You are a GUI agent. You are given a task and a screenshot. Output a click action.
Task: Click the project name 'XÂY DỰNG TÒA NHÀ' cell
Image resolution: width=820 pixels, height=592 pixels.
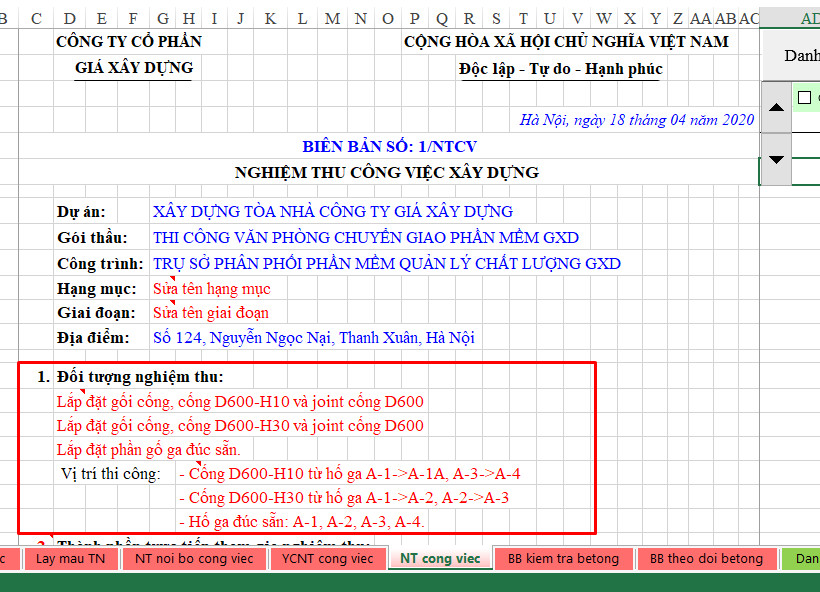(x=332, y=212)
